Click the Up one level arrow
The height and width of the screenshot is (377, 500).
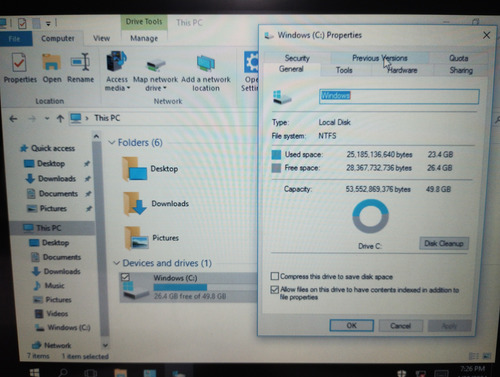pyautogui.click(x=60, y=119)
